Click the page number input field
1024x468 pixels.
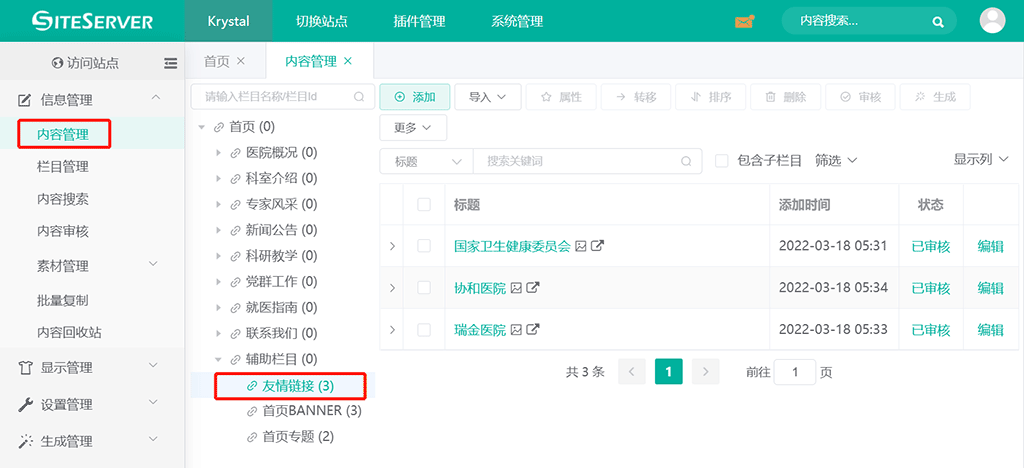pos(795,372)
